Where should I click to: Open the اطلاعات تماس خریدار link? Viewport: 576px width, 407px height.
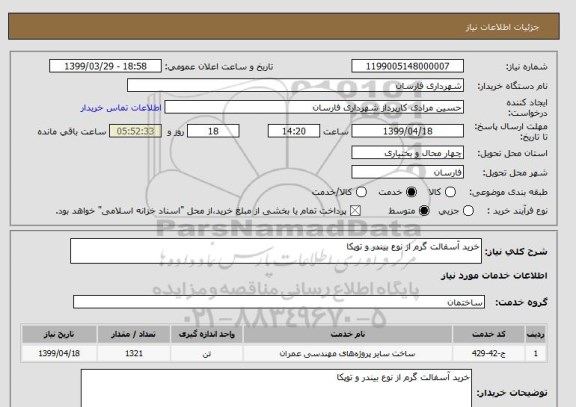(121, 108)
